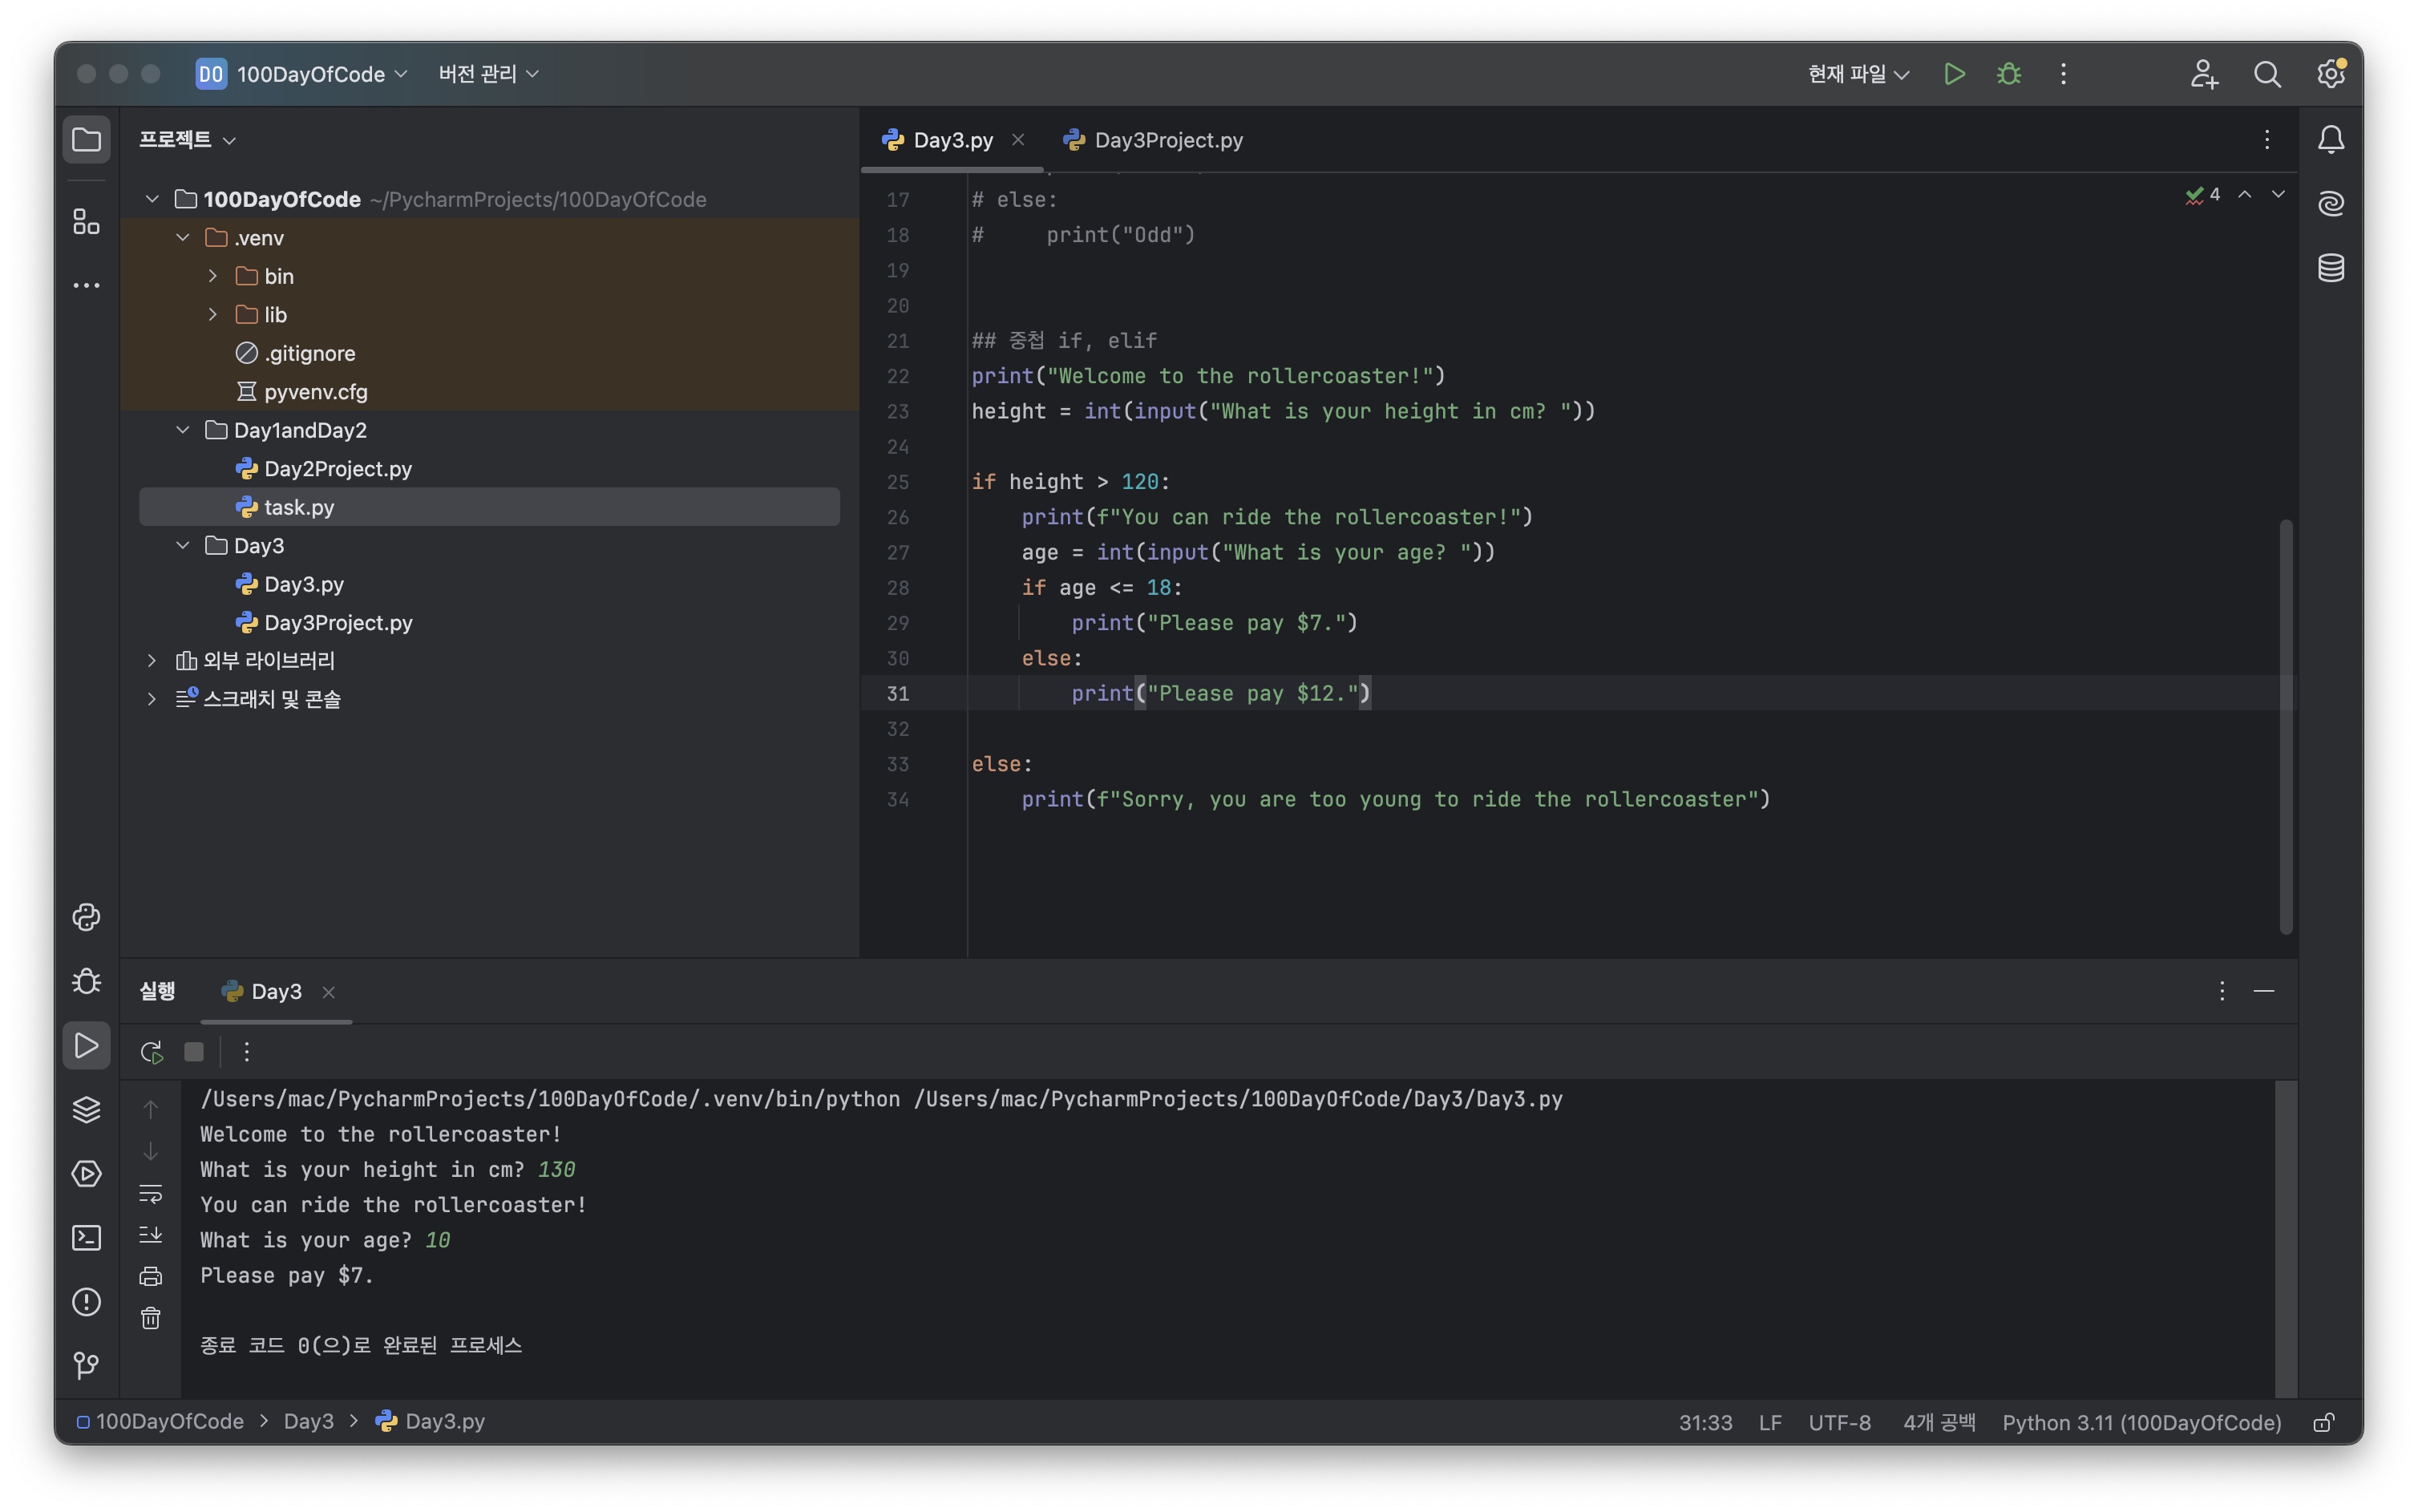
Task: Expand the bin folder
Action: pos(213,276)
